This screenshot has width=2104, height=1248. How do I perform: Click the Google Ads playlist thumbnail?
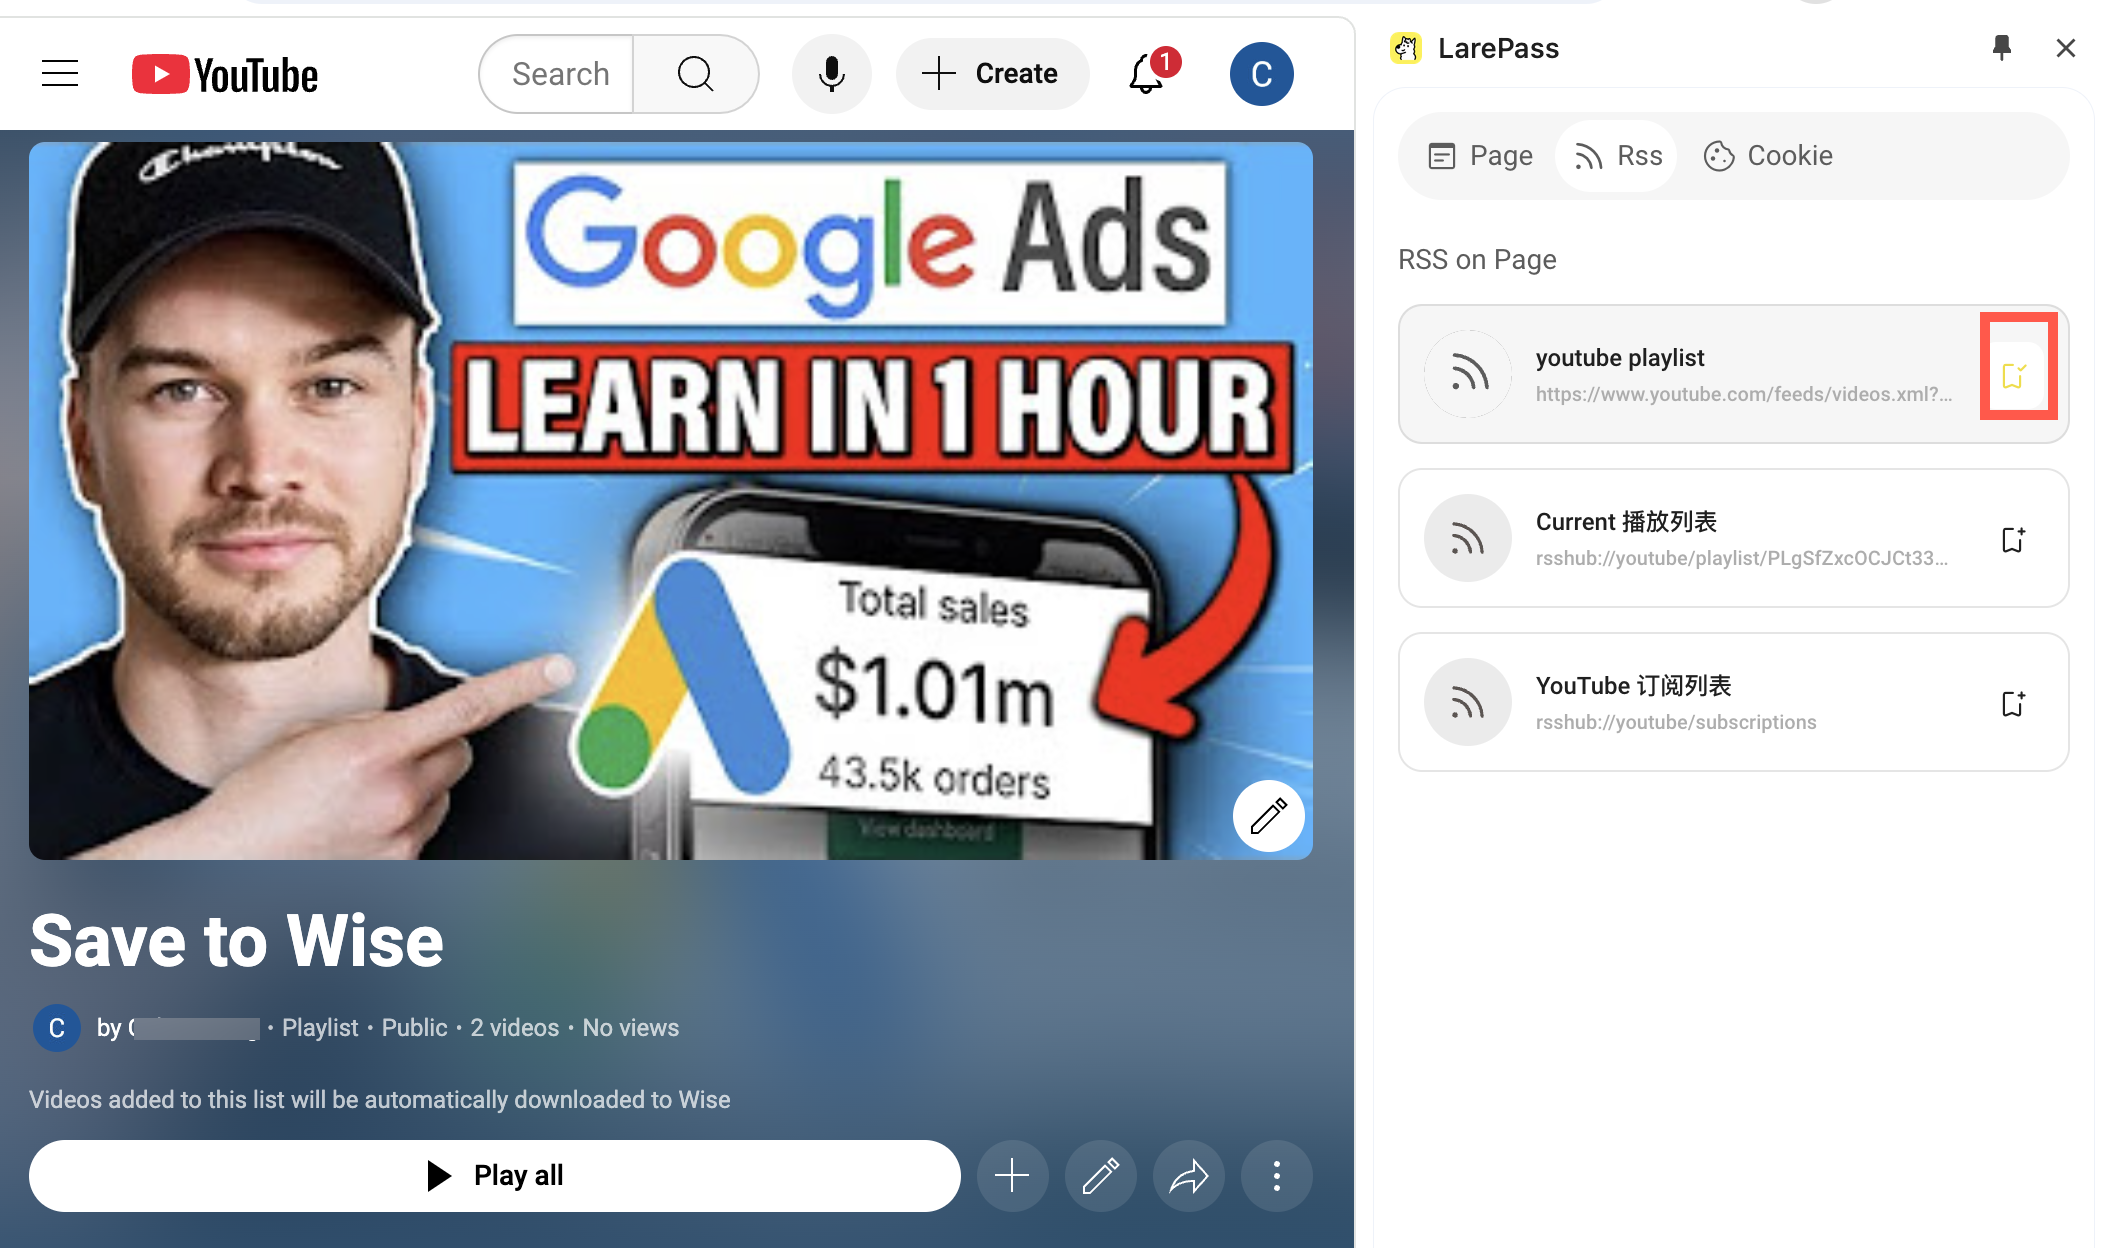tap(670, 500)
